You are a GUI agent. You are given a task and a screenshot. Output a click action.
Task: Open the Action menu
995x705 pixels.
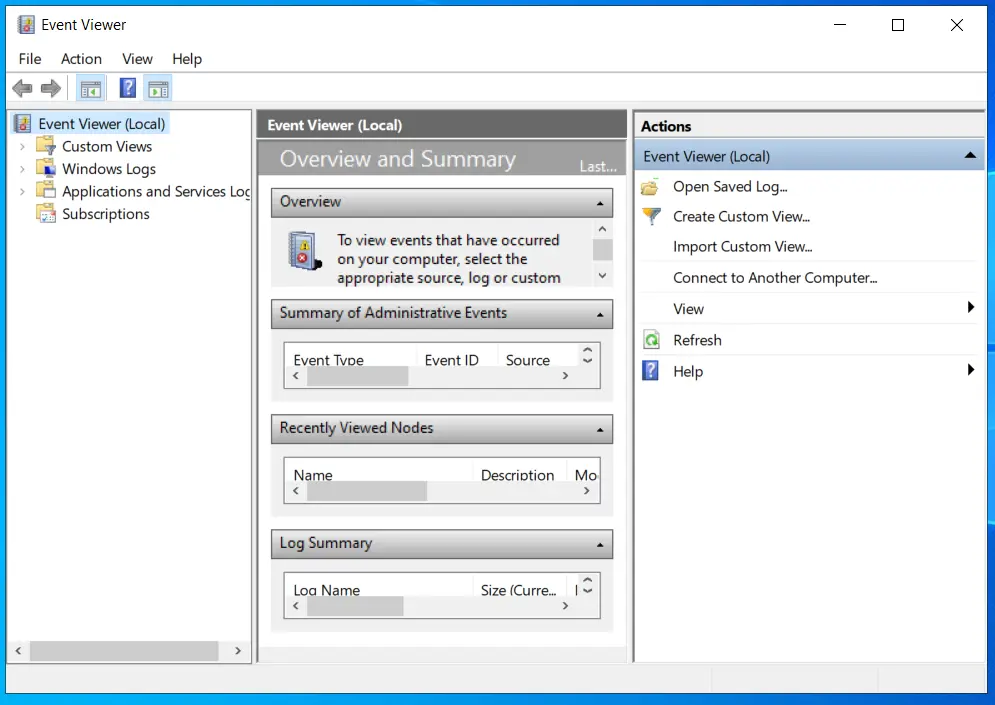[81, 59]
